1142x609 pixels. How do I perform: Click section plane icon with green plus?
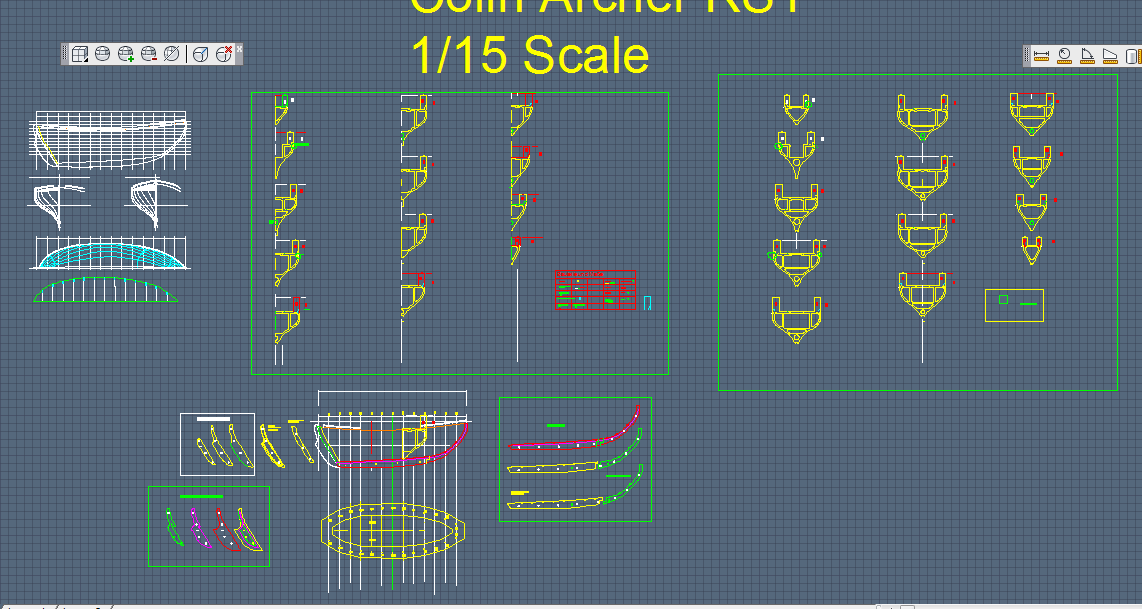(x=126, y=54)
